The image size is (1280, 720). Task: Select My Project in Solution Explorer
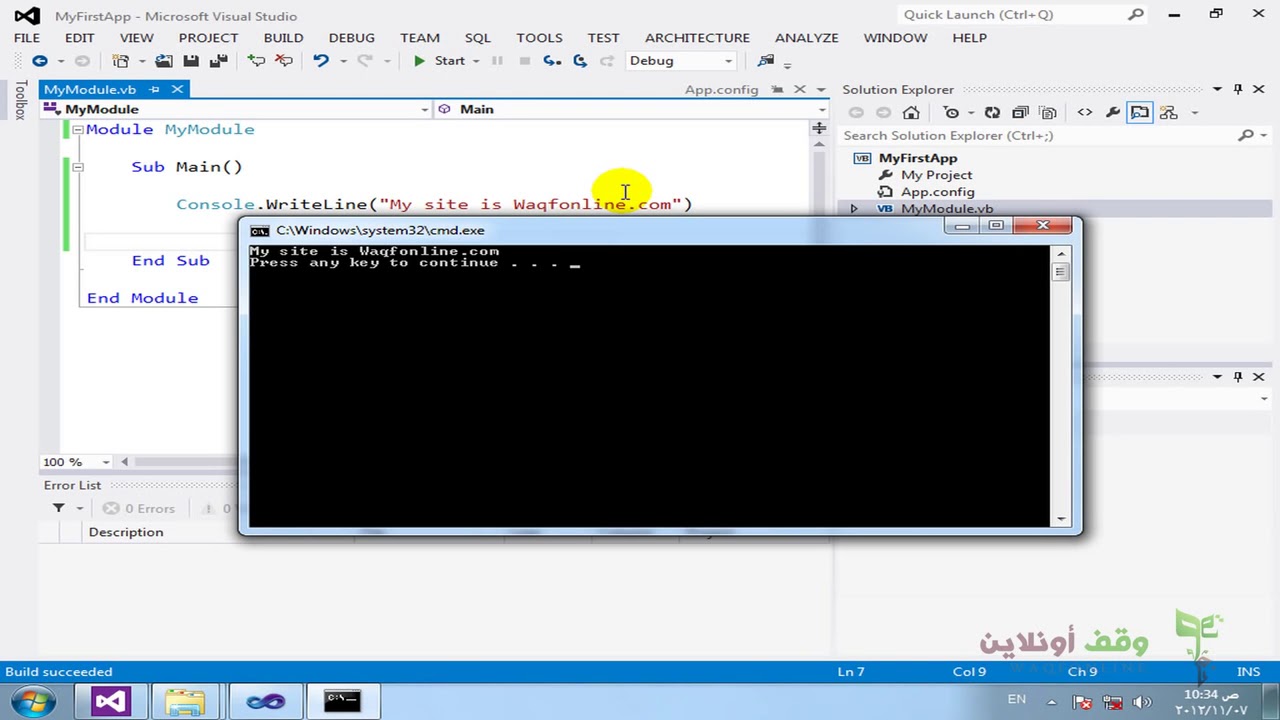tap(936, 175)
